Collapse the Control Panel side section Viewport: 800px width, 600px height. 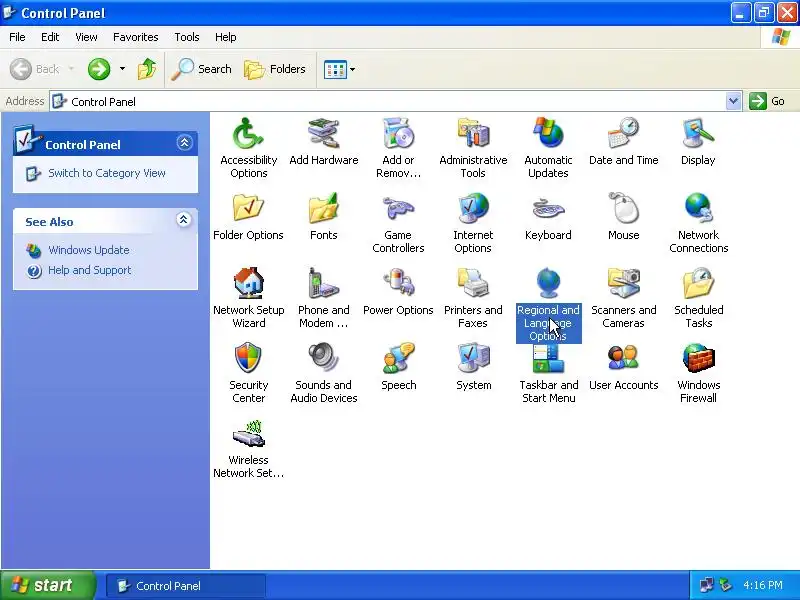[x=184, y=142]
